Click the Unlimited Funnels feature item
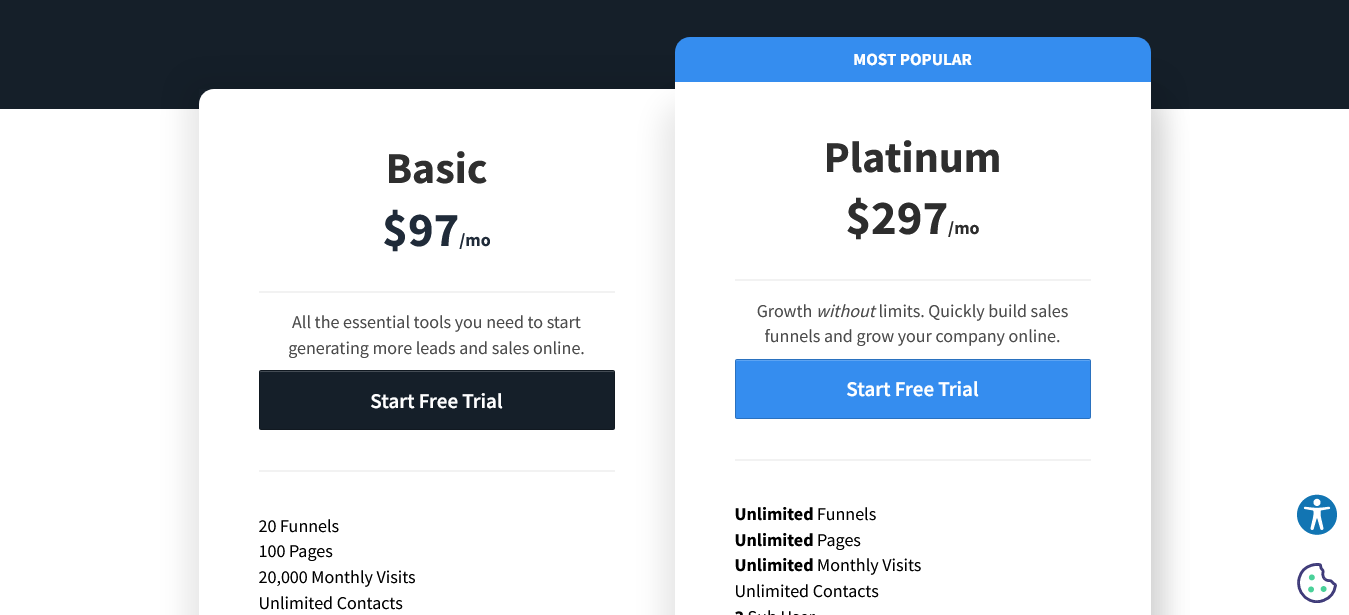This screenshot has height=615, width=1349. [805, 514]
